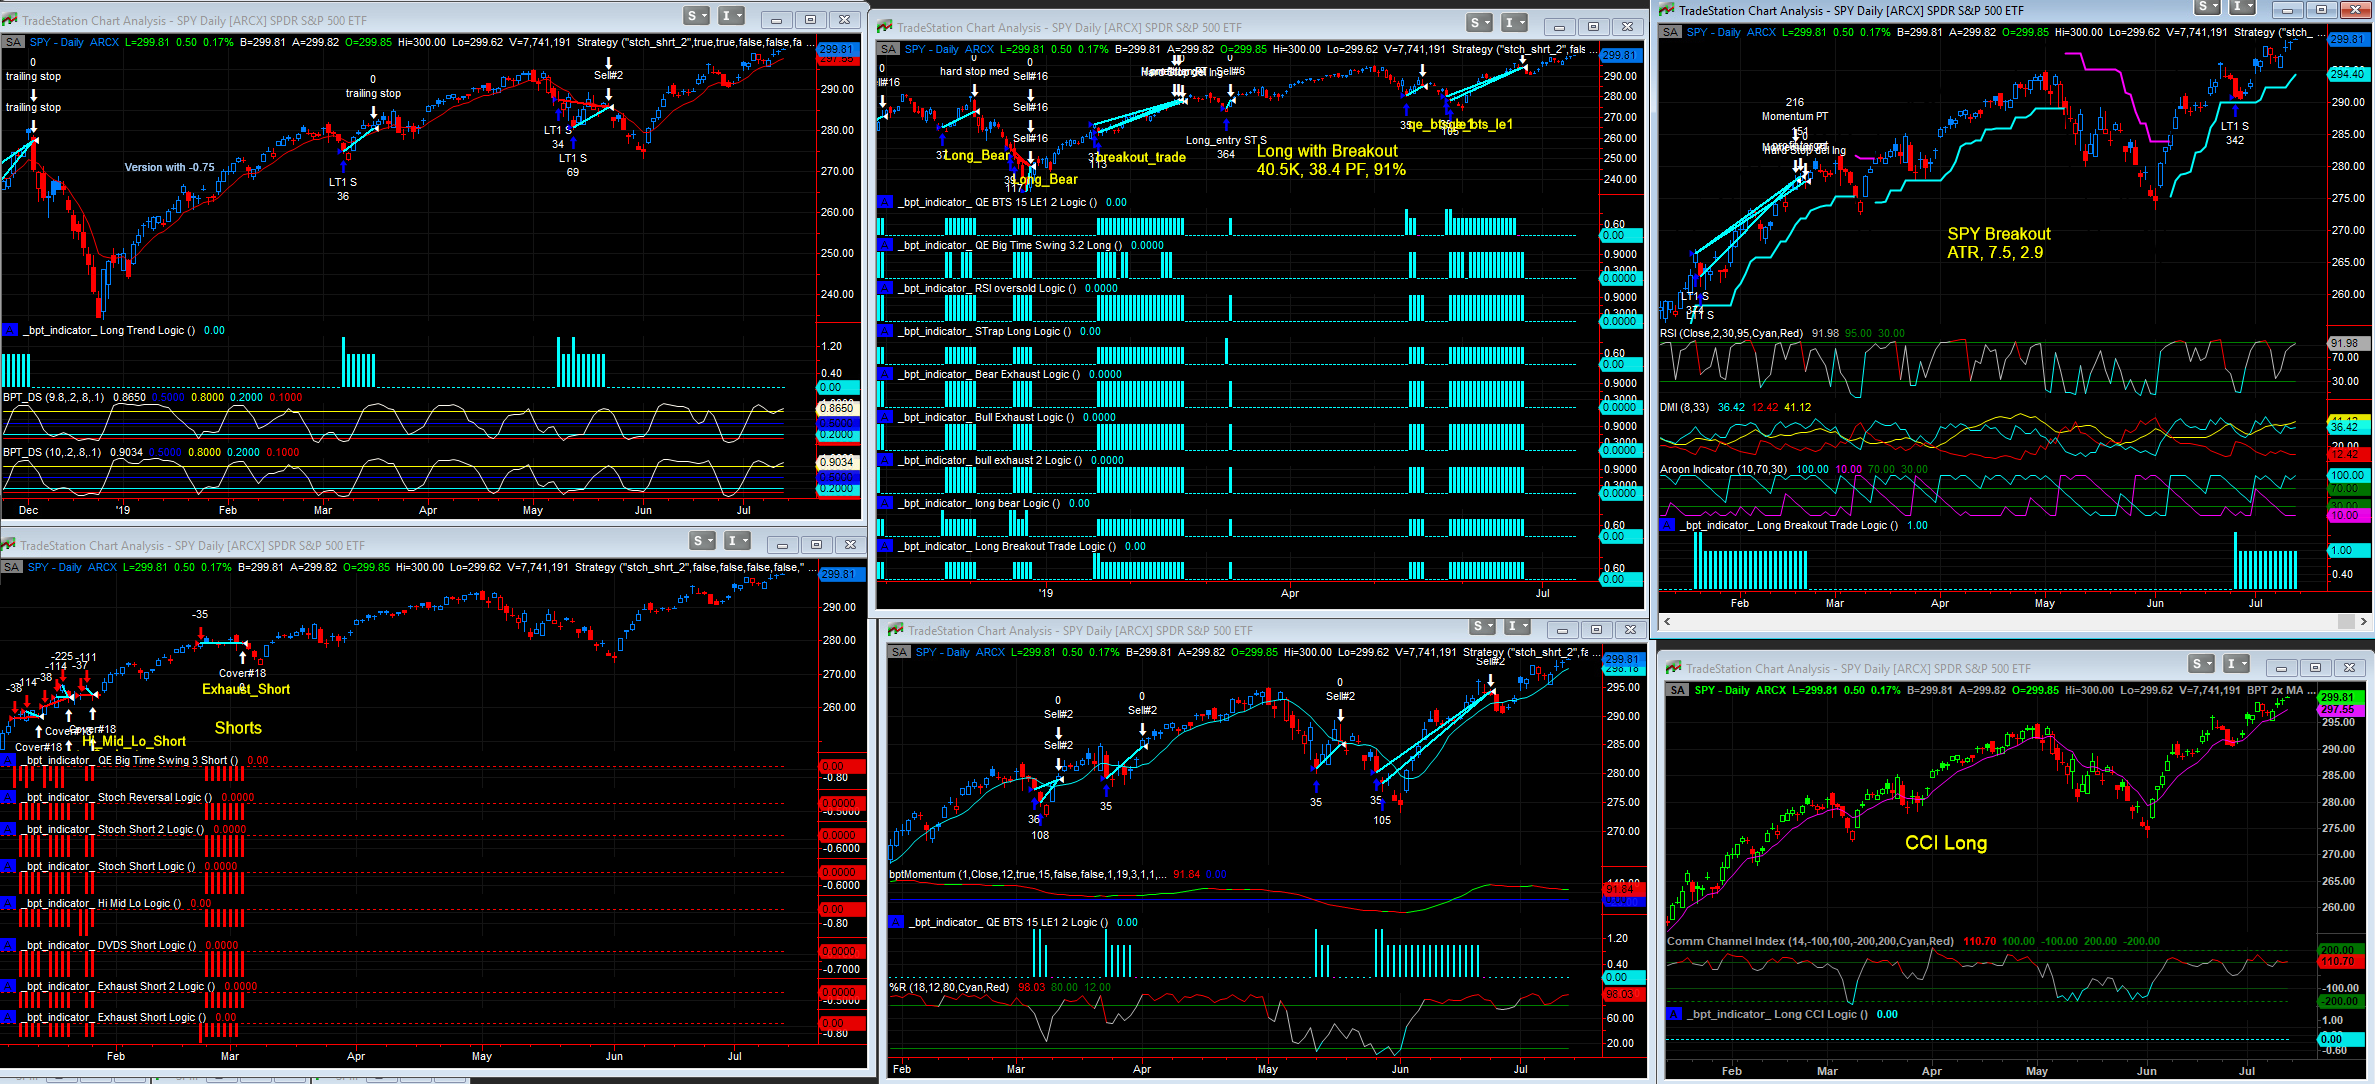Click the S dropdown in the Long with Breakout window
Viewport: 2375px width, 1084px height.
(1480, 23)
